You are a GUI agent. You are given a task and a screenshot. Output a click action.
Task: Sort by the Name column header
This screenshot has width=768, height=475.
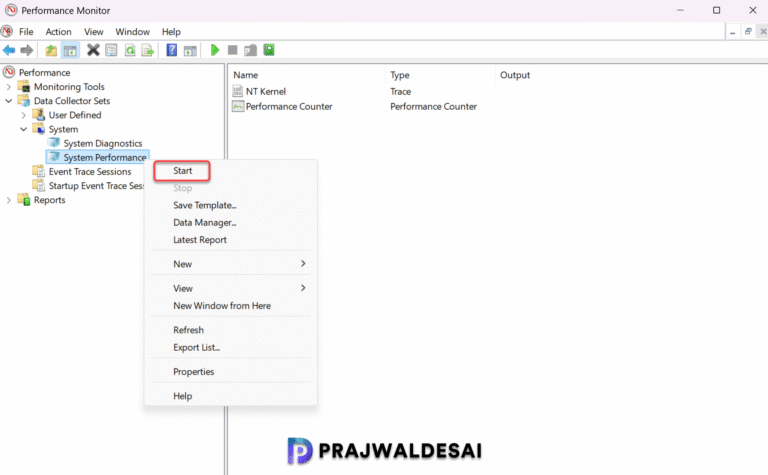245,75
